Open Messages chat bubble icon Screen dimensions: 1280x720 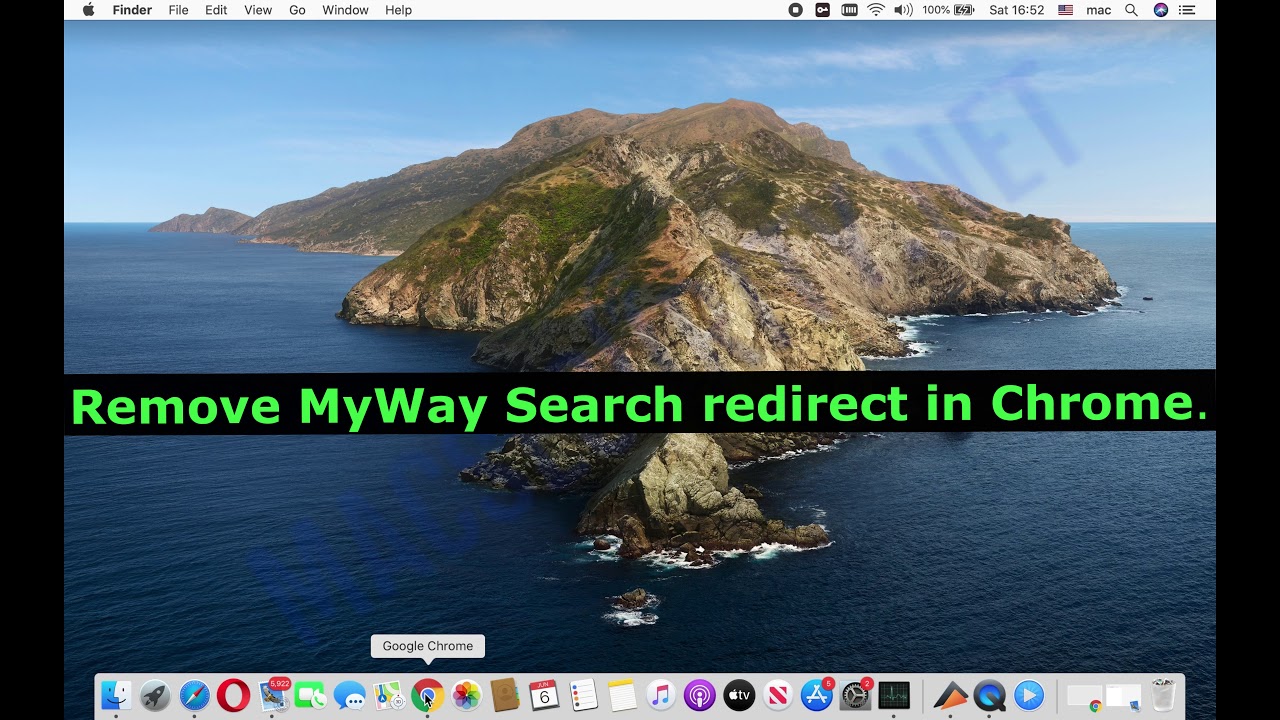pos(350,695)
